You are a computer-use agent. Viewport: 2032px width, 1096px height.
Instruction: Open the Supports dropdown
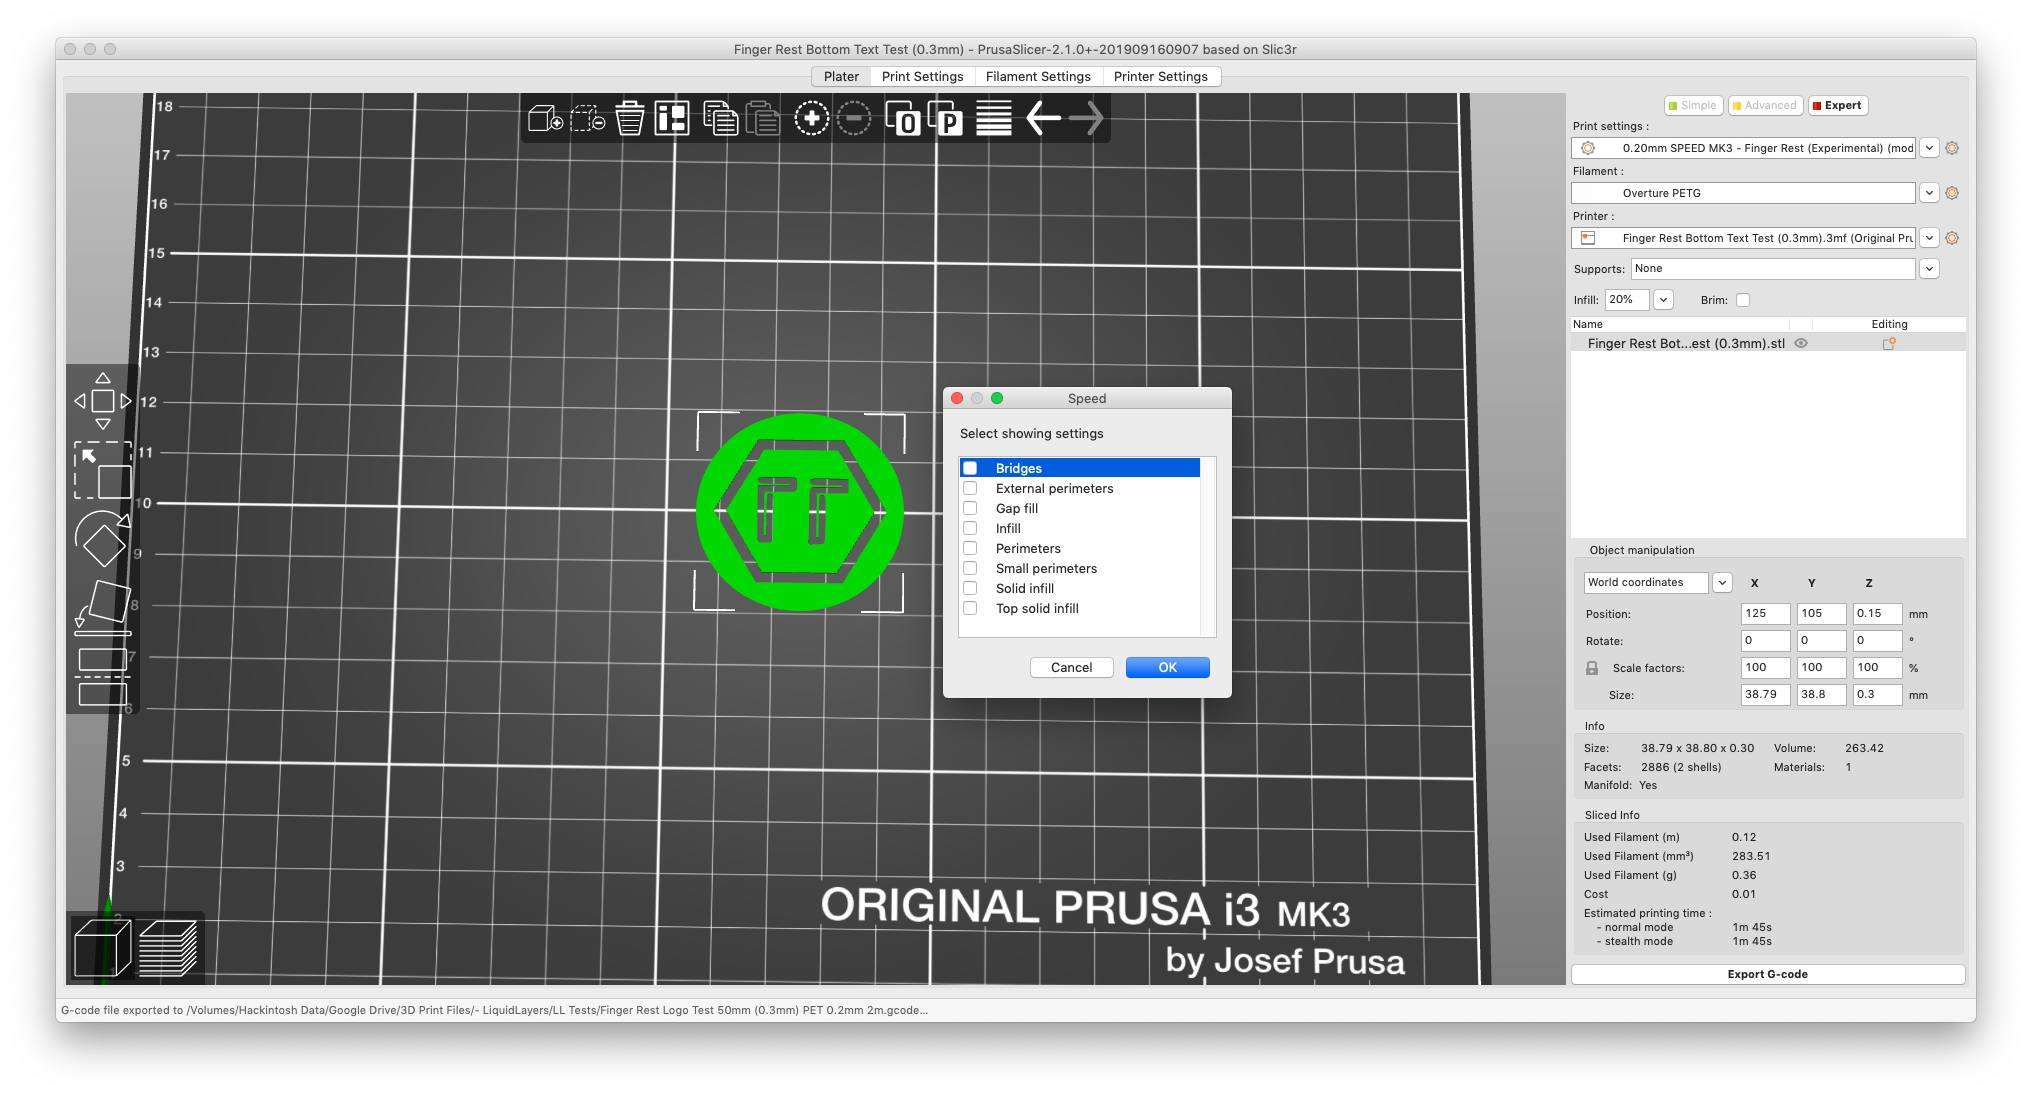tap(1929, 269)
